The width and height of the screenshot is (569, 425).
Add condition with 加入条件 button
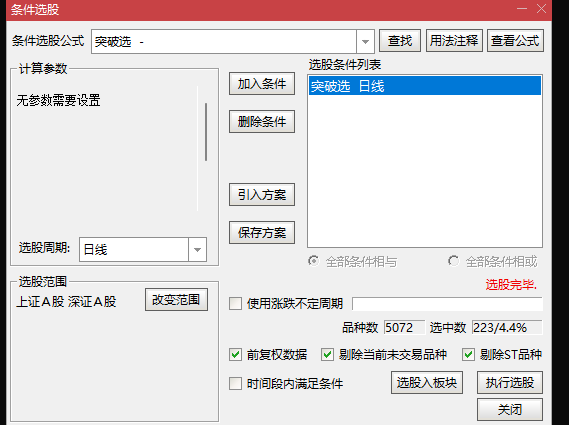(262, 84)
